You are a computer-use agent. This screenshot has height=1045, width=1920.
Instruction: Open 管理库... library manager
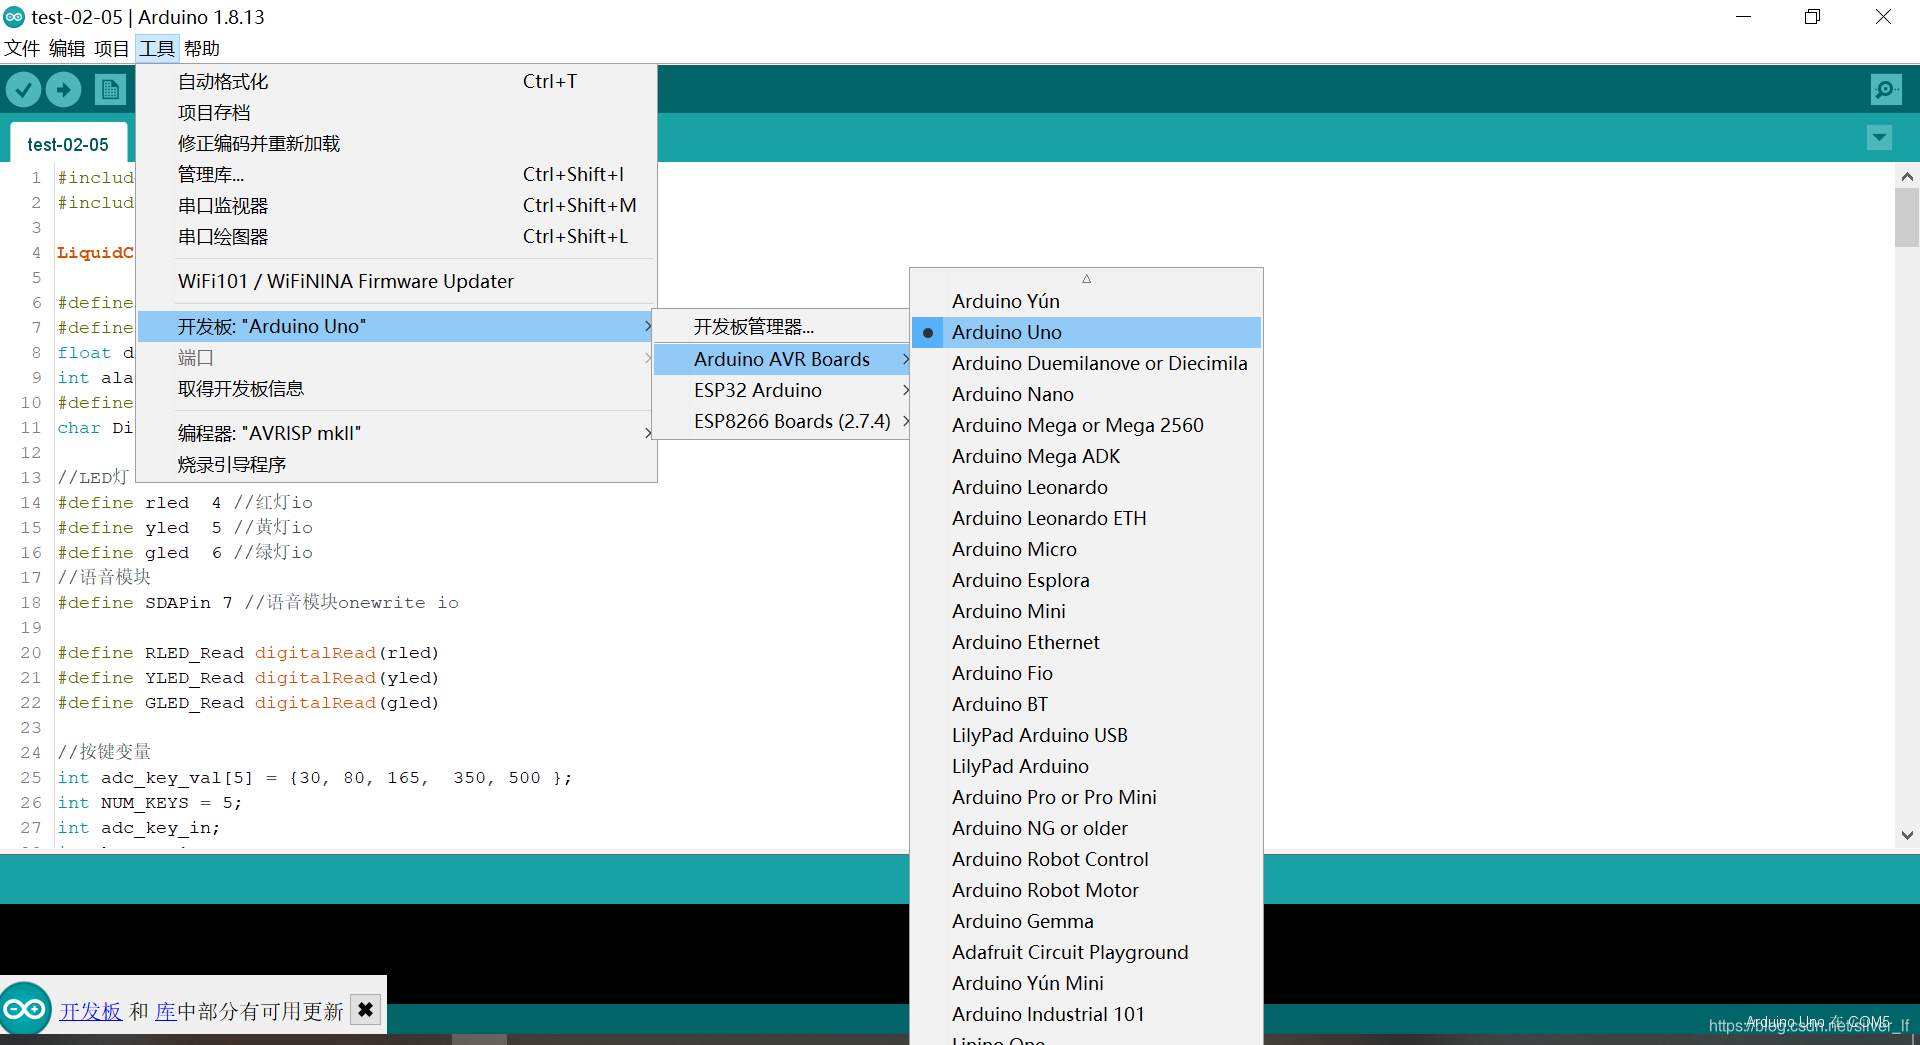pos(396,175)
